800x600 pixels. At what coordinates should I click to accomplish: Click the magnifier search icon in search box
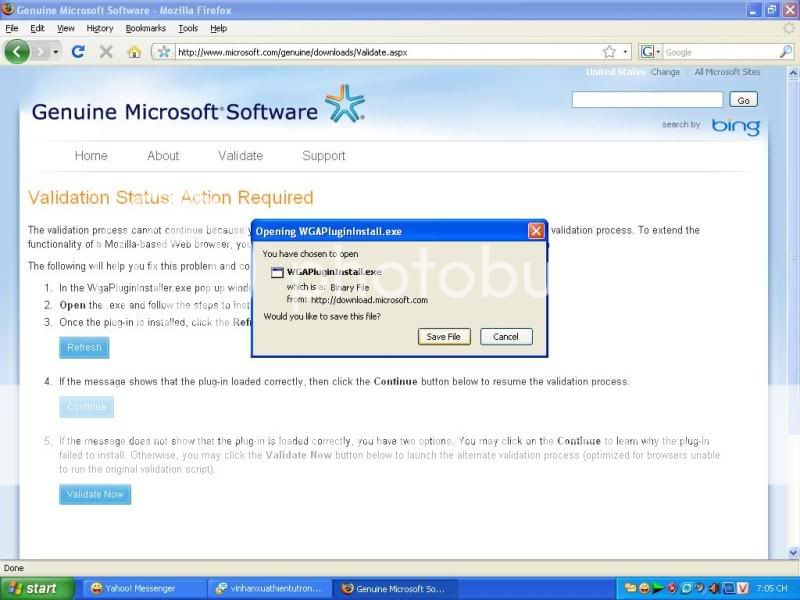786,52
